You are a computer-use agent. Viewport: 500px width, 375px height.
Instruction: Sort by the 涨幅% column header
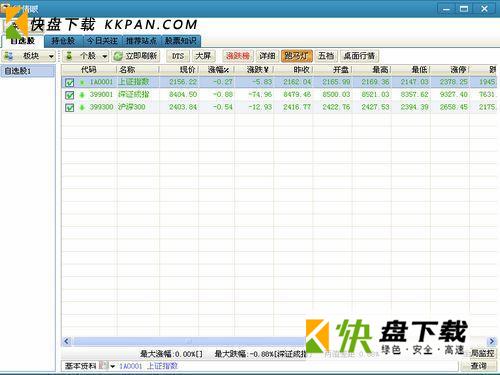click(217, 70)
